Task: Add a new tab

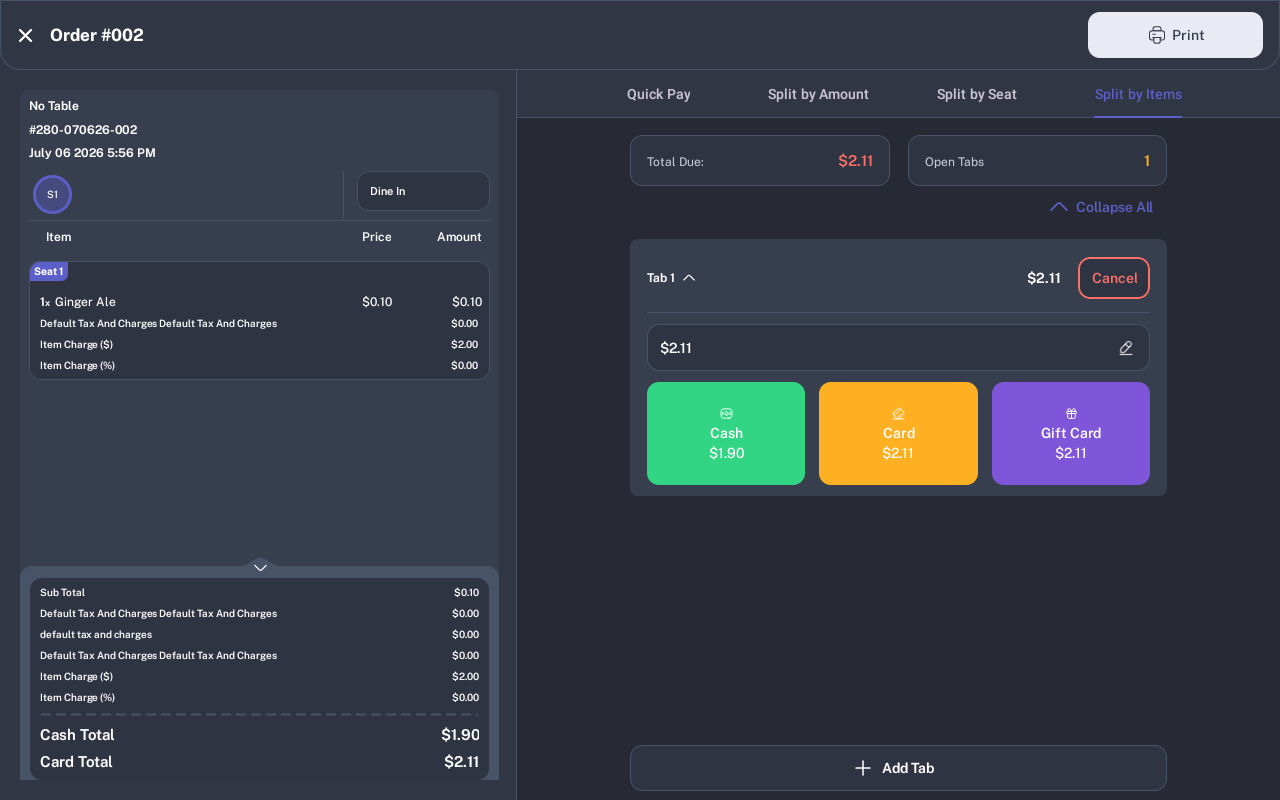Action: click(898, 768)
